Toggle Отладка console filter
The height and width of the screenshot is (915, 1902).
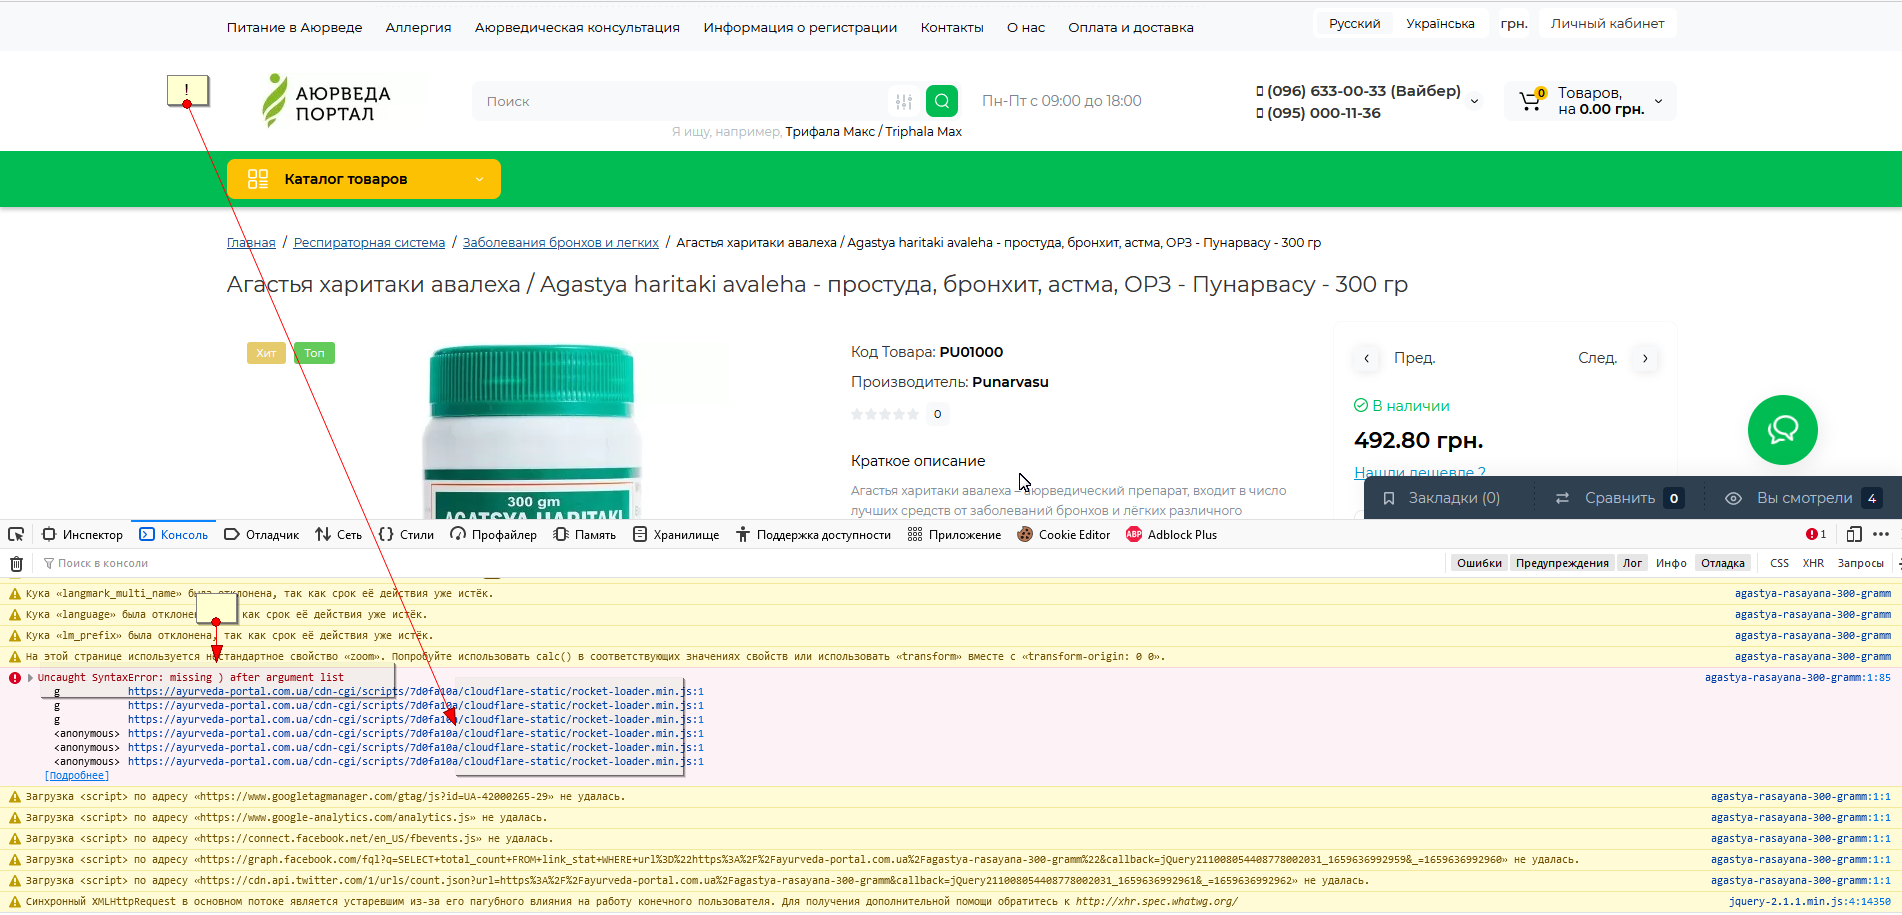click(1723, 563)
